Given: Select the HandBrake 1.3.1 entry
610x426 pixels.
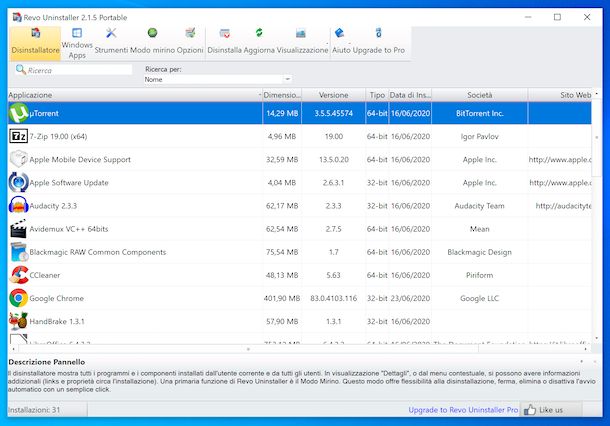Looking at the screenshot, I should tap(57, 321).
